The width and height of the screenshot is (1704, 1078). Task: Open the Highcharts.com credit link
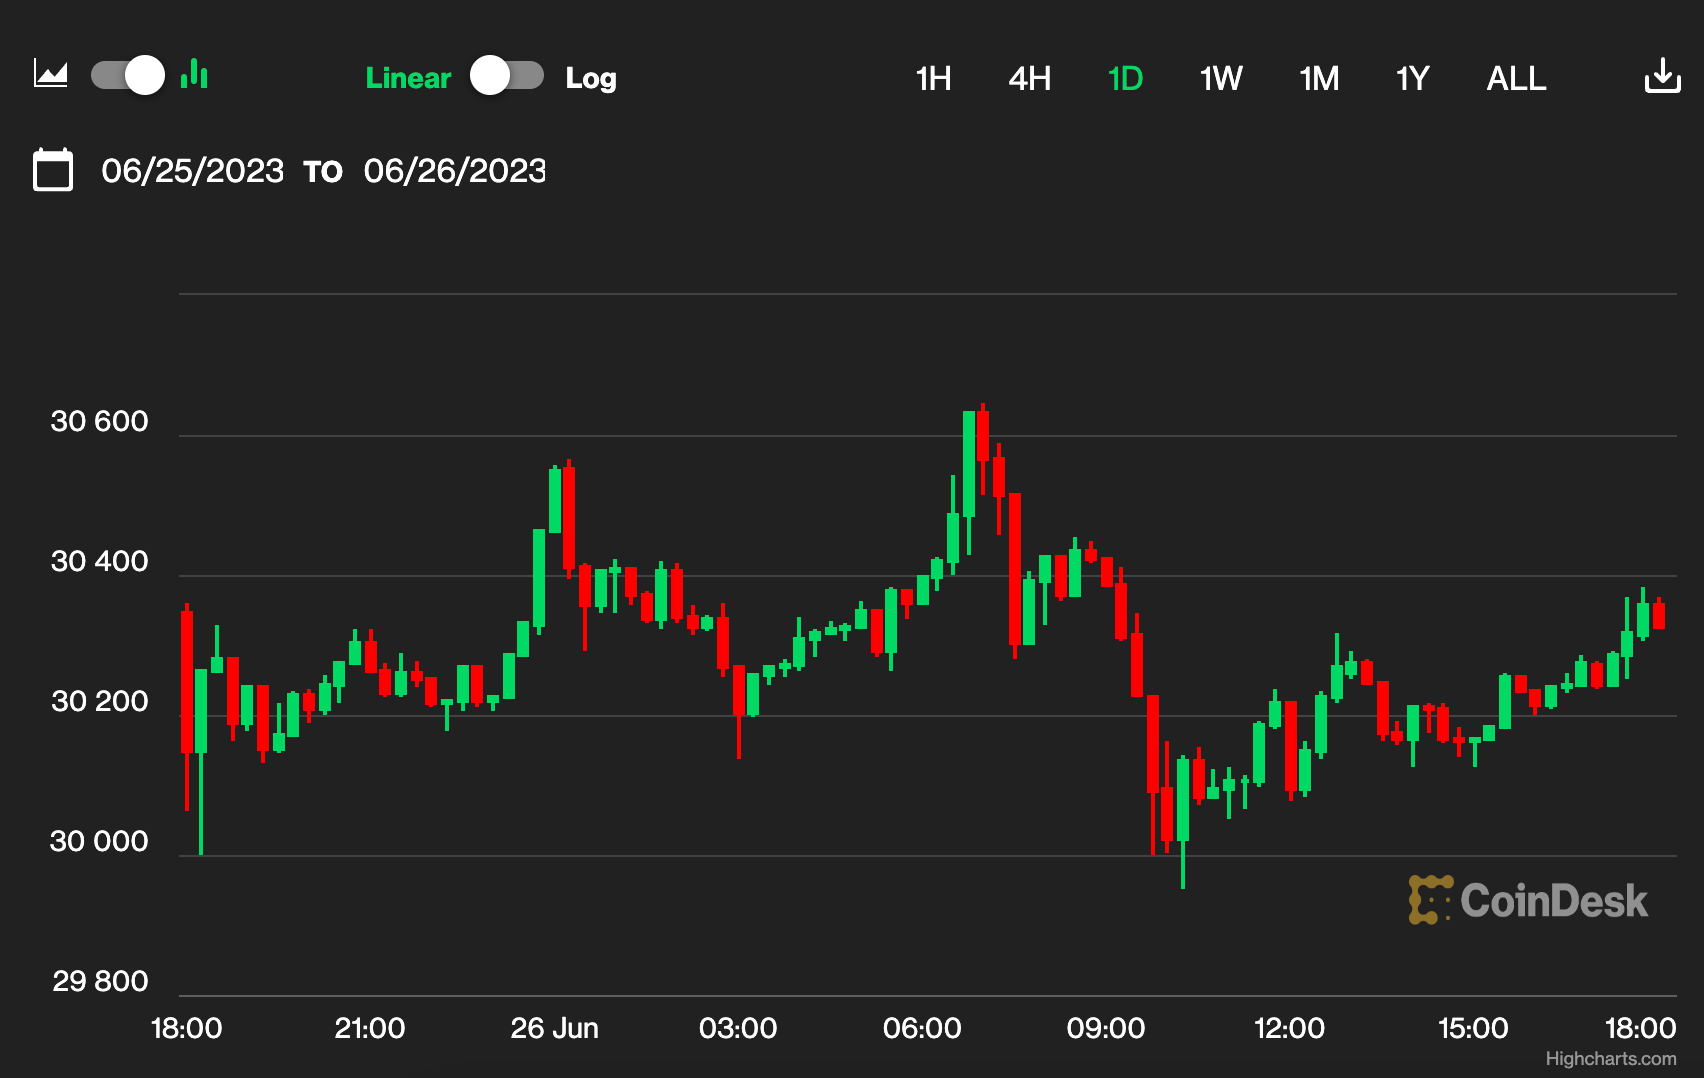coord(1610,1058)
